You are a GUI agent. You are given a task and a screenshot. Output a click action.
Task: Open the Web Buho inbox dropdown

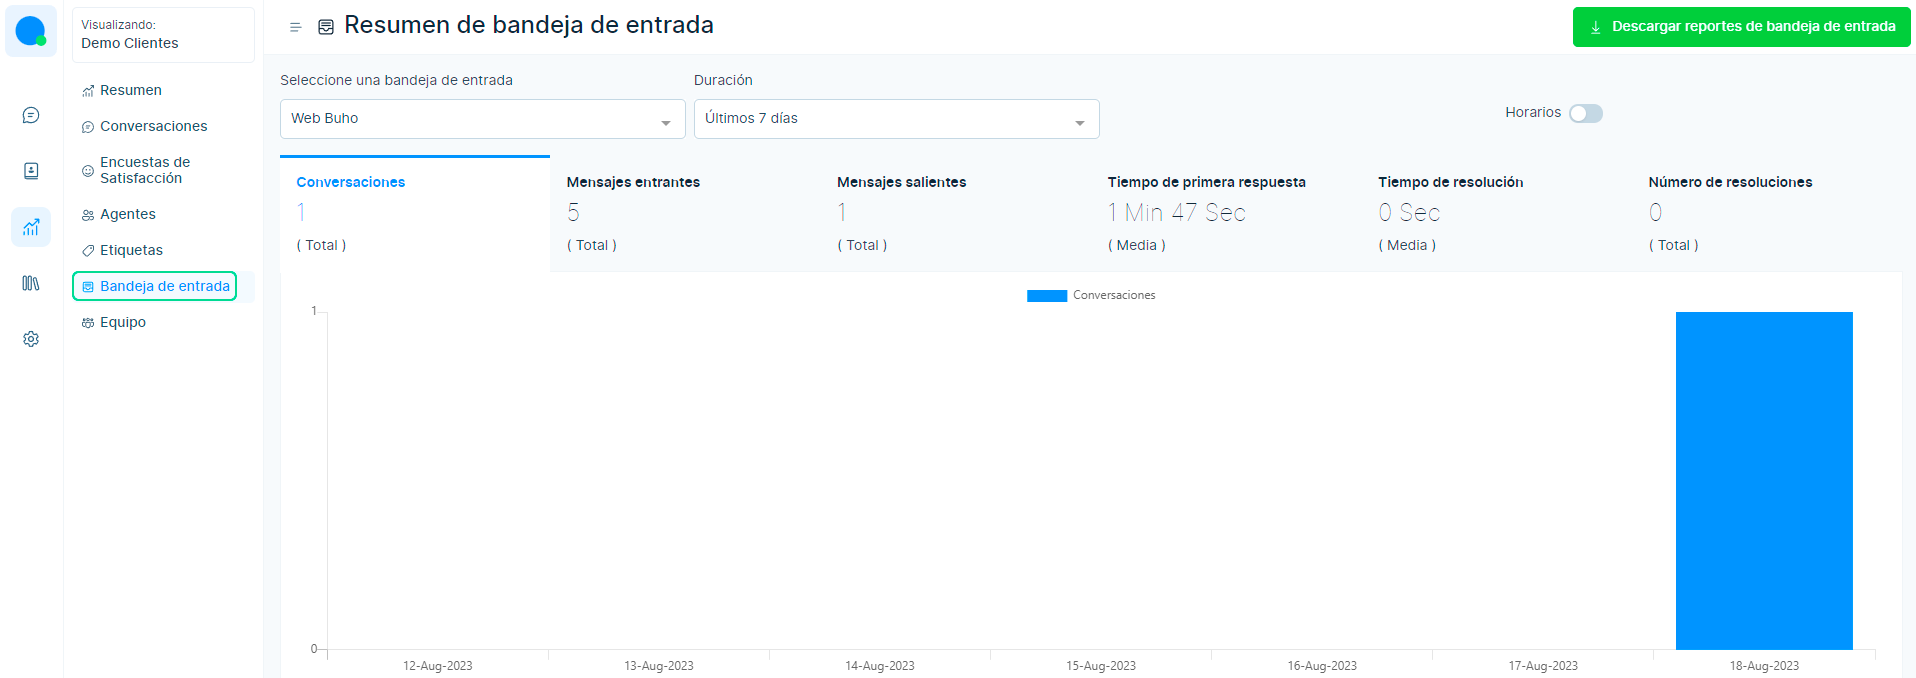click(x=482, y=119)
